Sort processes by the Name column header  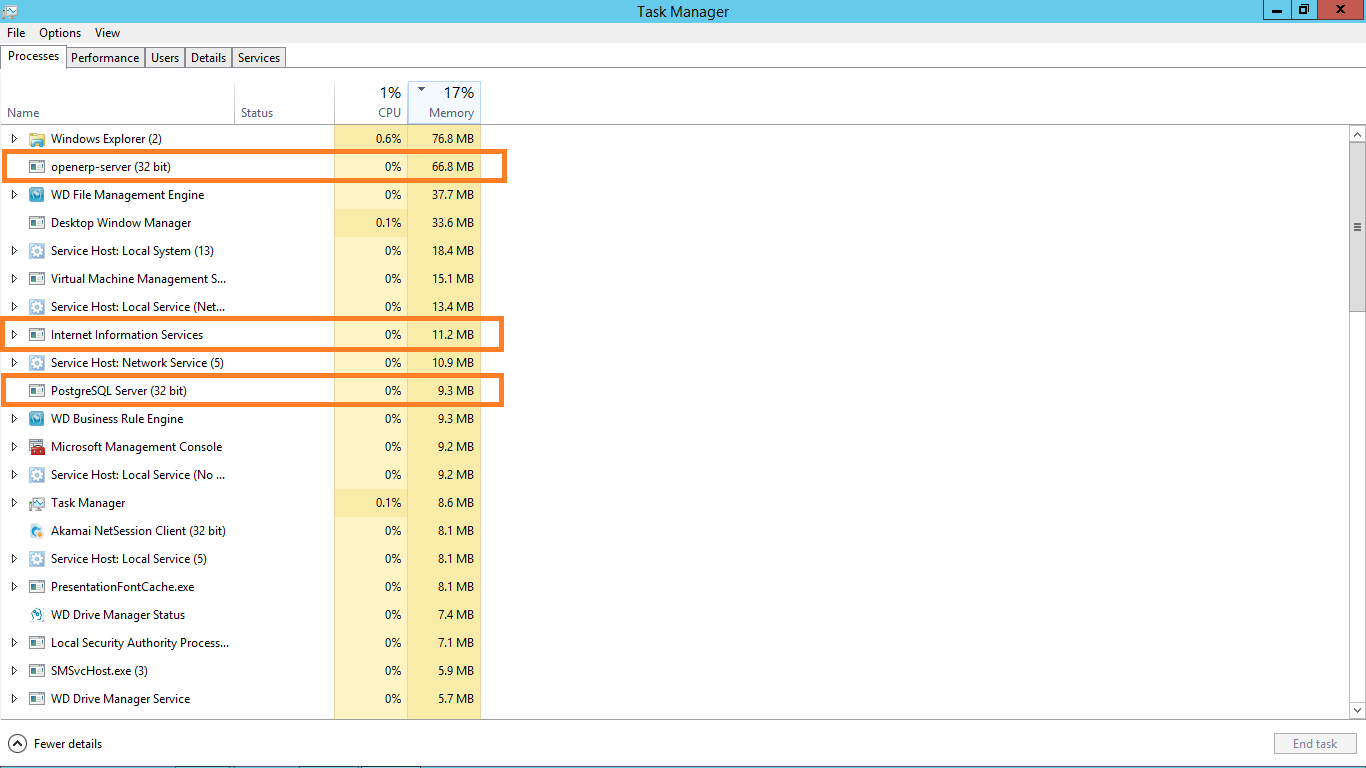click(x=118, y=103)
